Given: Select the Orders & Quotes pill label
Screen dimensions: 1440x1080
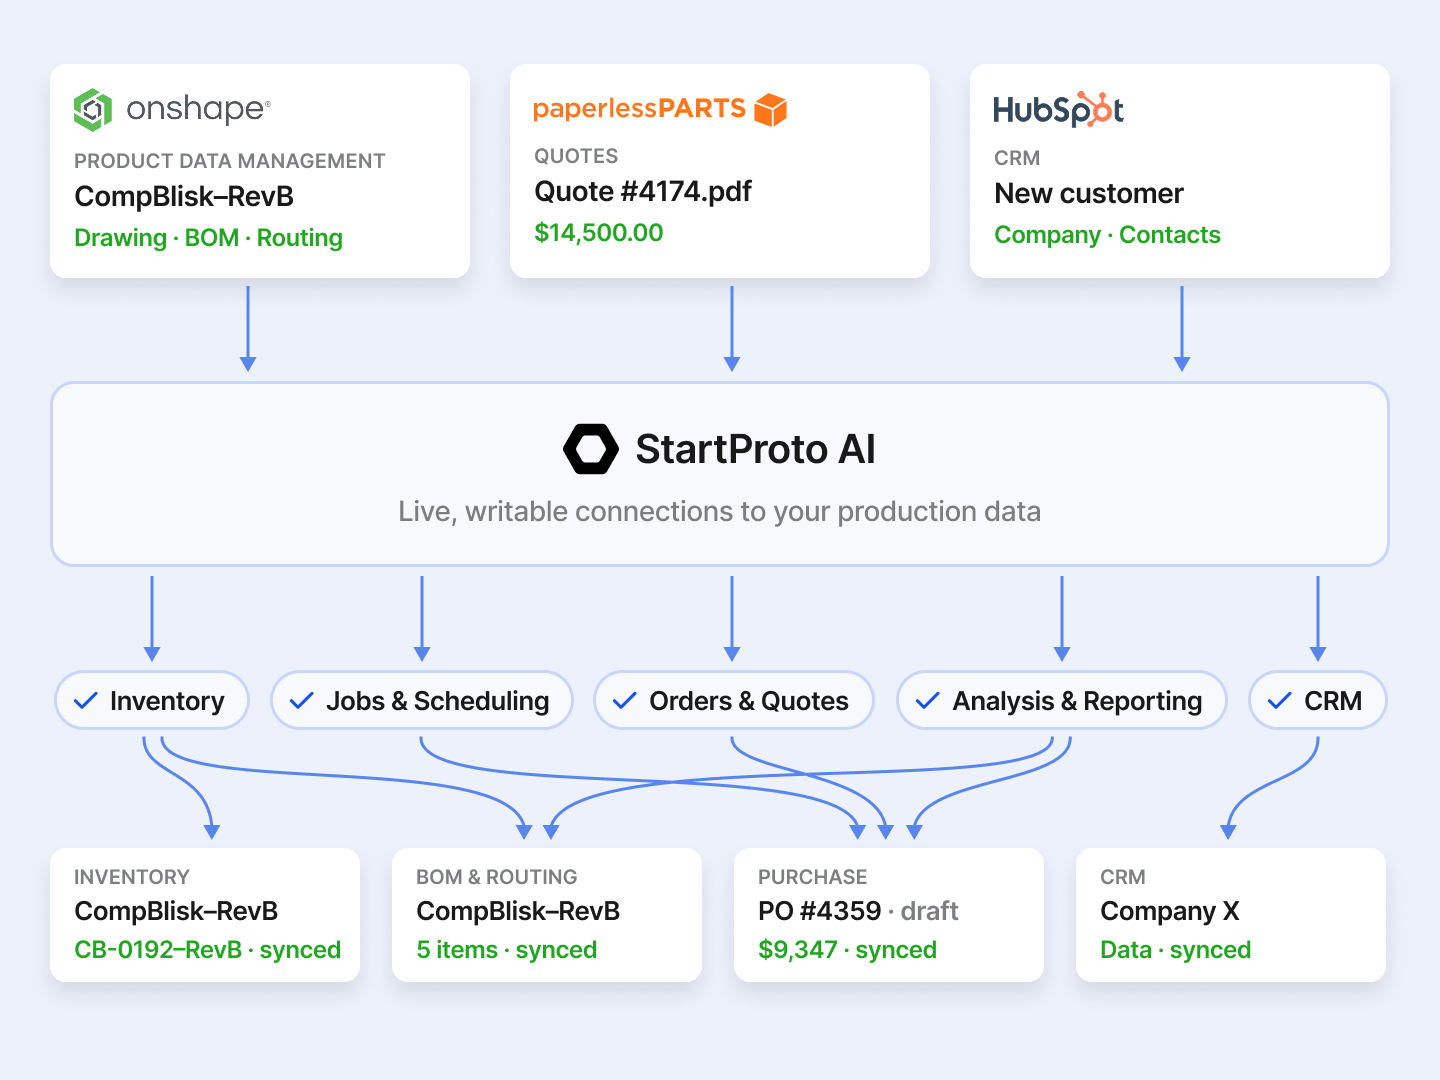Looking at the screenshot, I should 749,701.
